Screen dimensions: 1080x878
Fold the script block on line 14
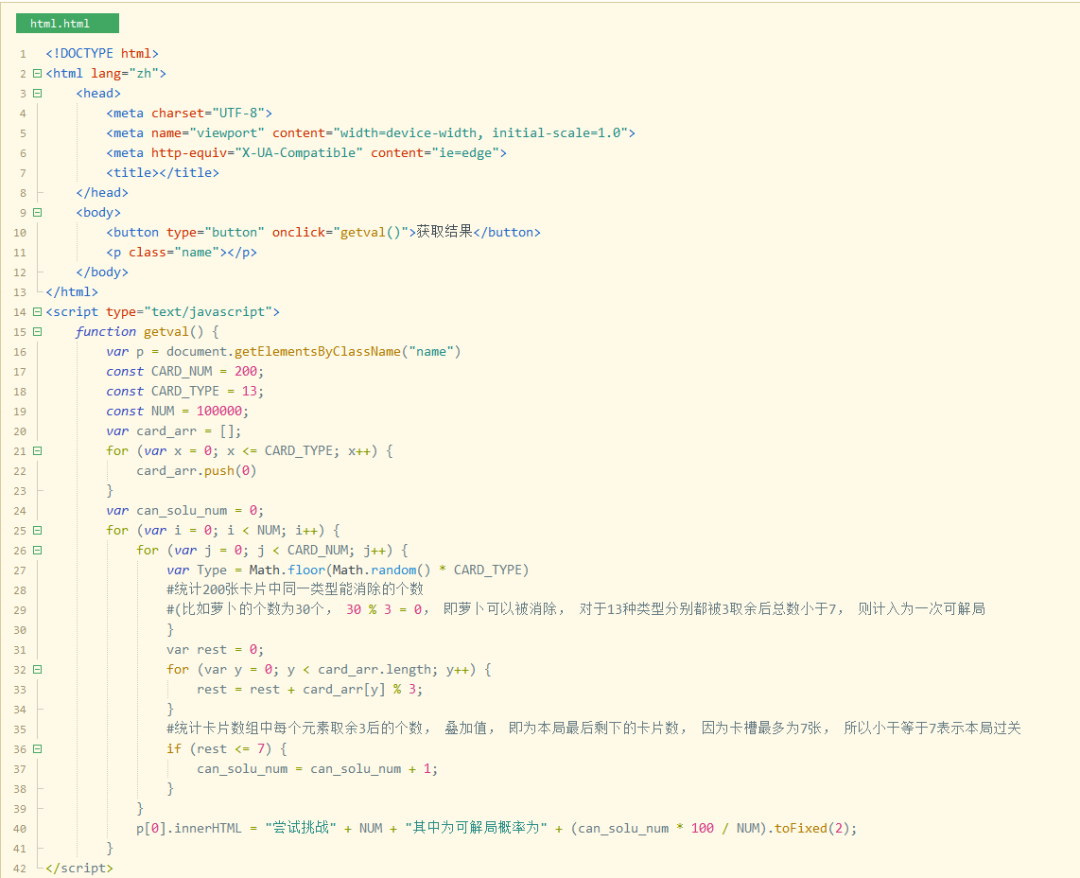(37, 312)
